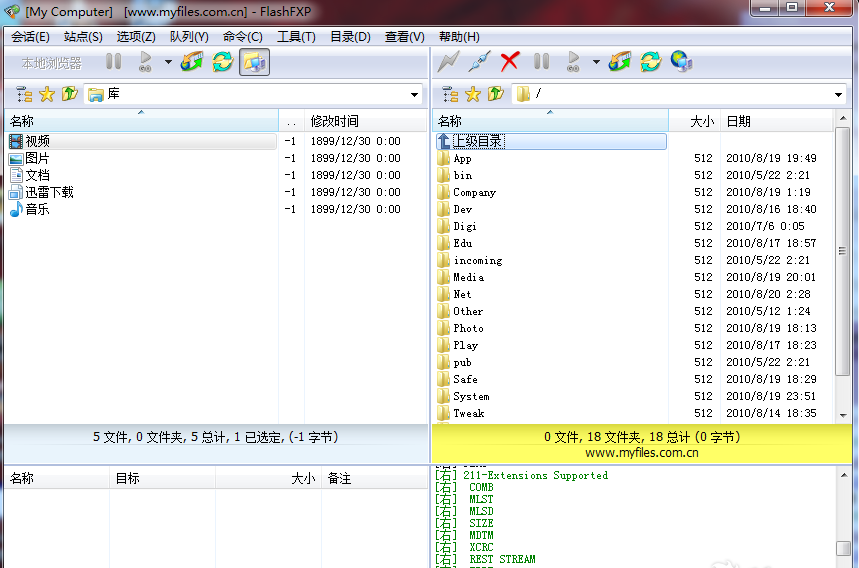Click the connect lightning icon in right pane
The image size is (859, 568).
[448, 61]
